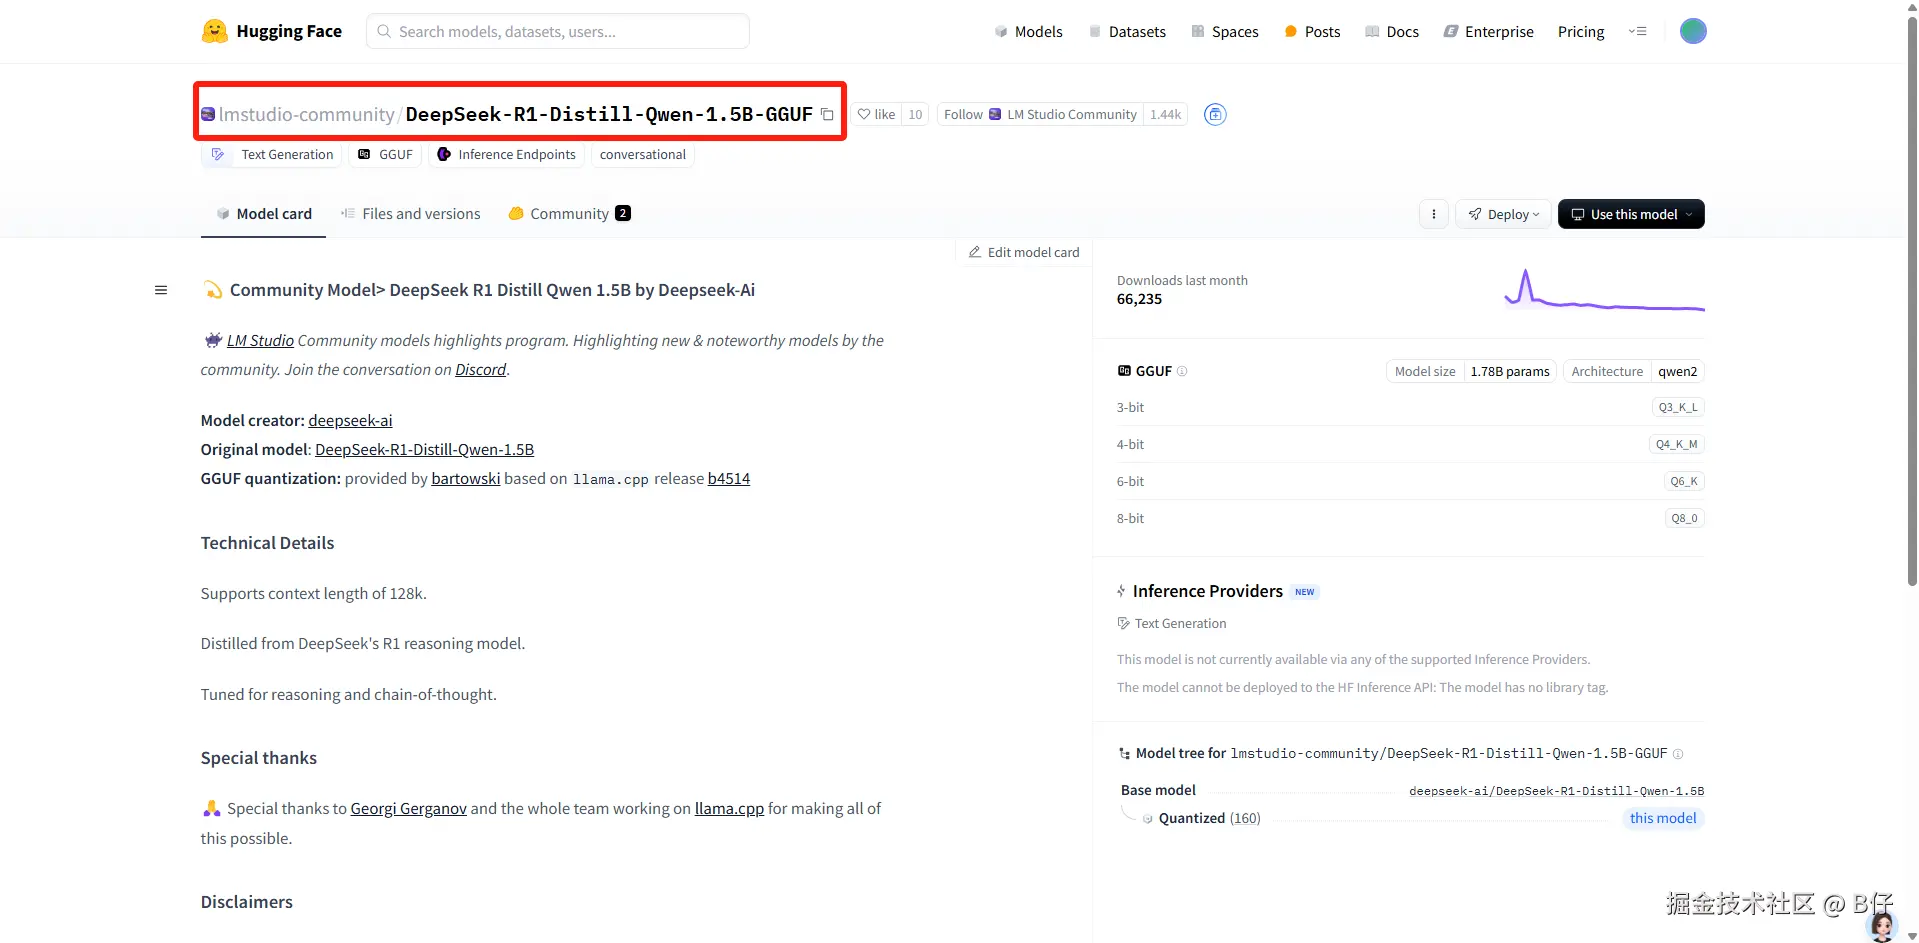Open the base model deepseek-ai/DeepSeek-R1-Distill-Qwen-1.5B link
The width and height of the screenshot is (1919, 943).
click(x=1556, y=791)
